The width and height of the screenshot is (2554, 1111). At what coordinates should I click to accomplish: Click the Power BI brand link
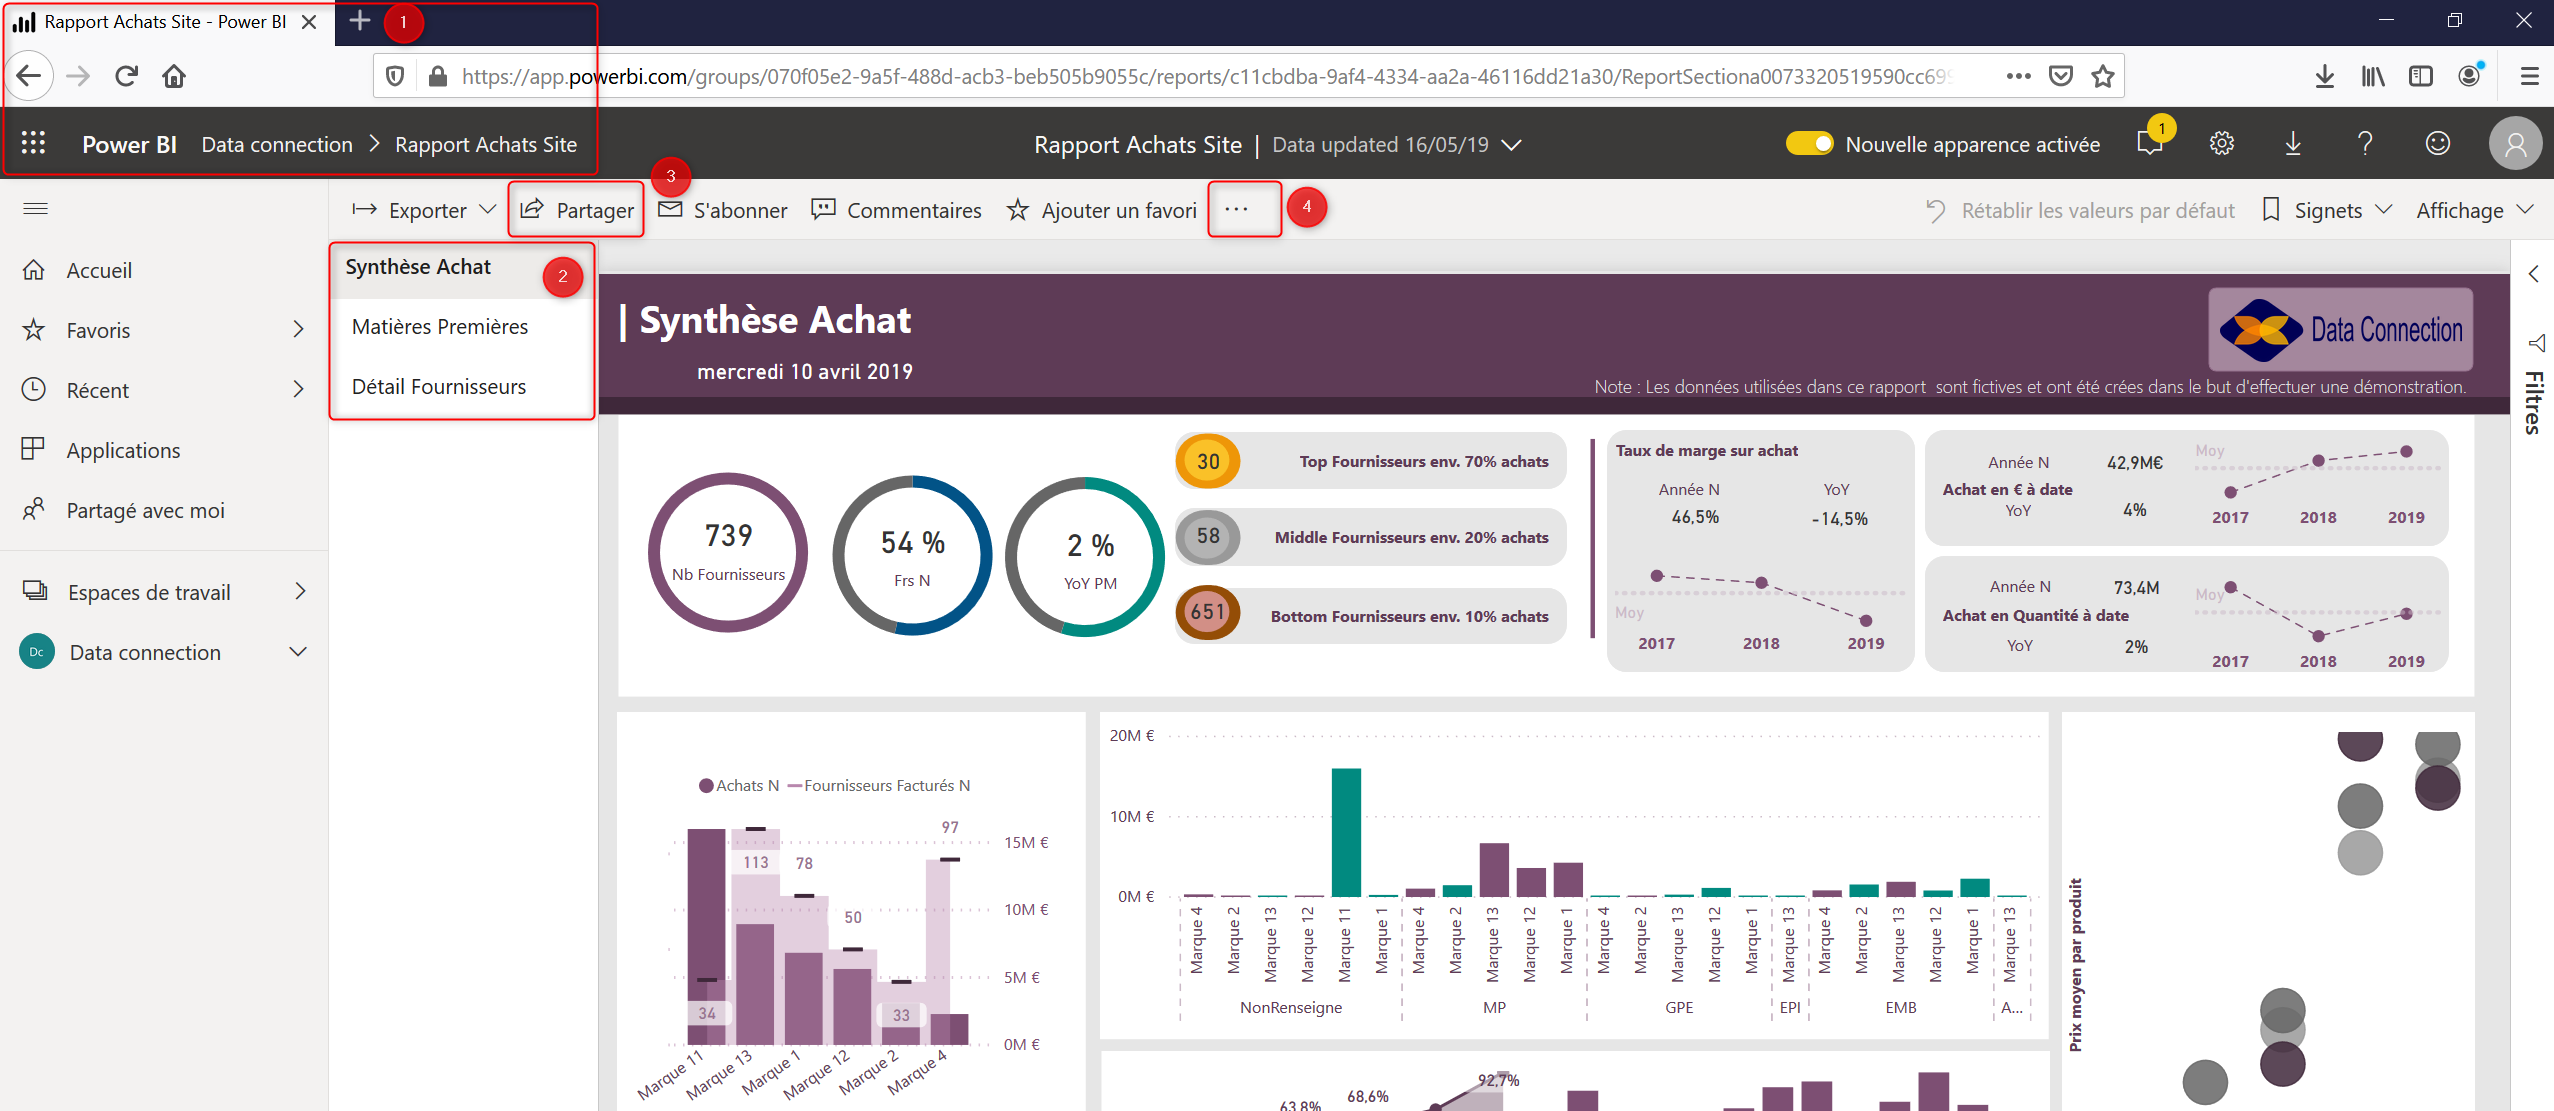[x=129, y=144]
